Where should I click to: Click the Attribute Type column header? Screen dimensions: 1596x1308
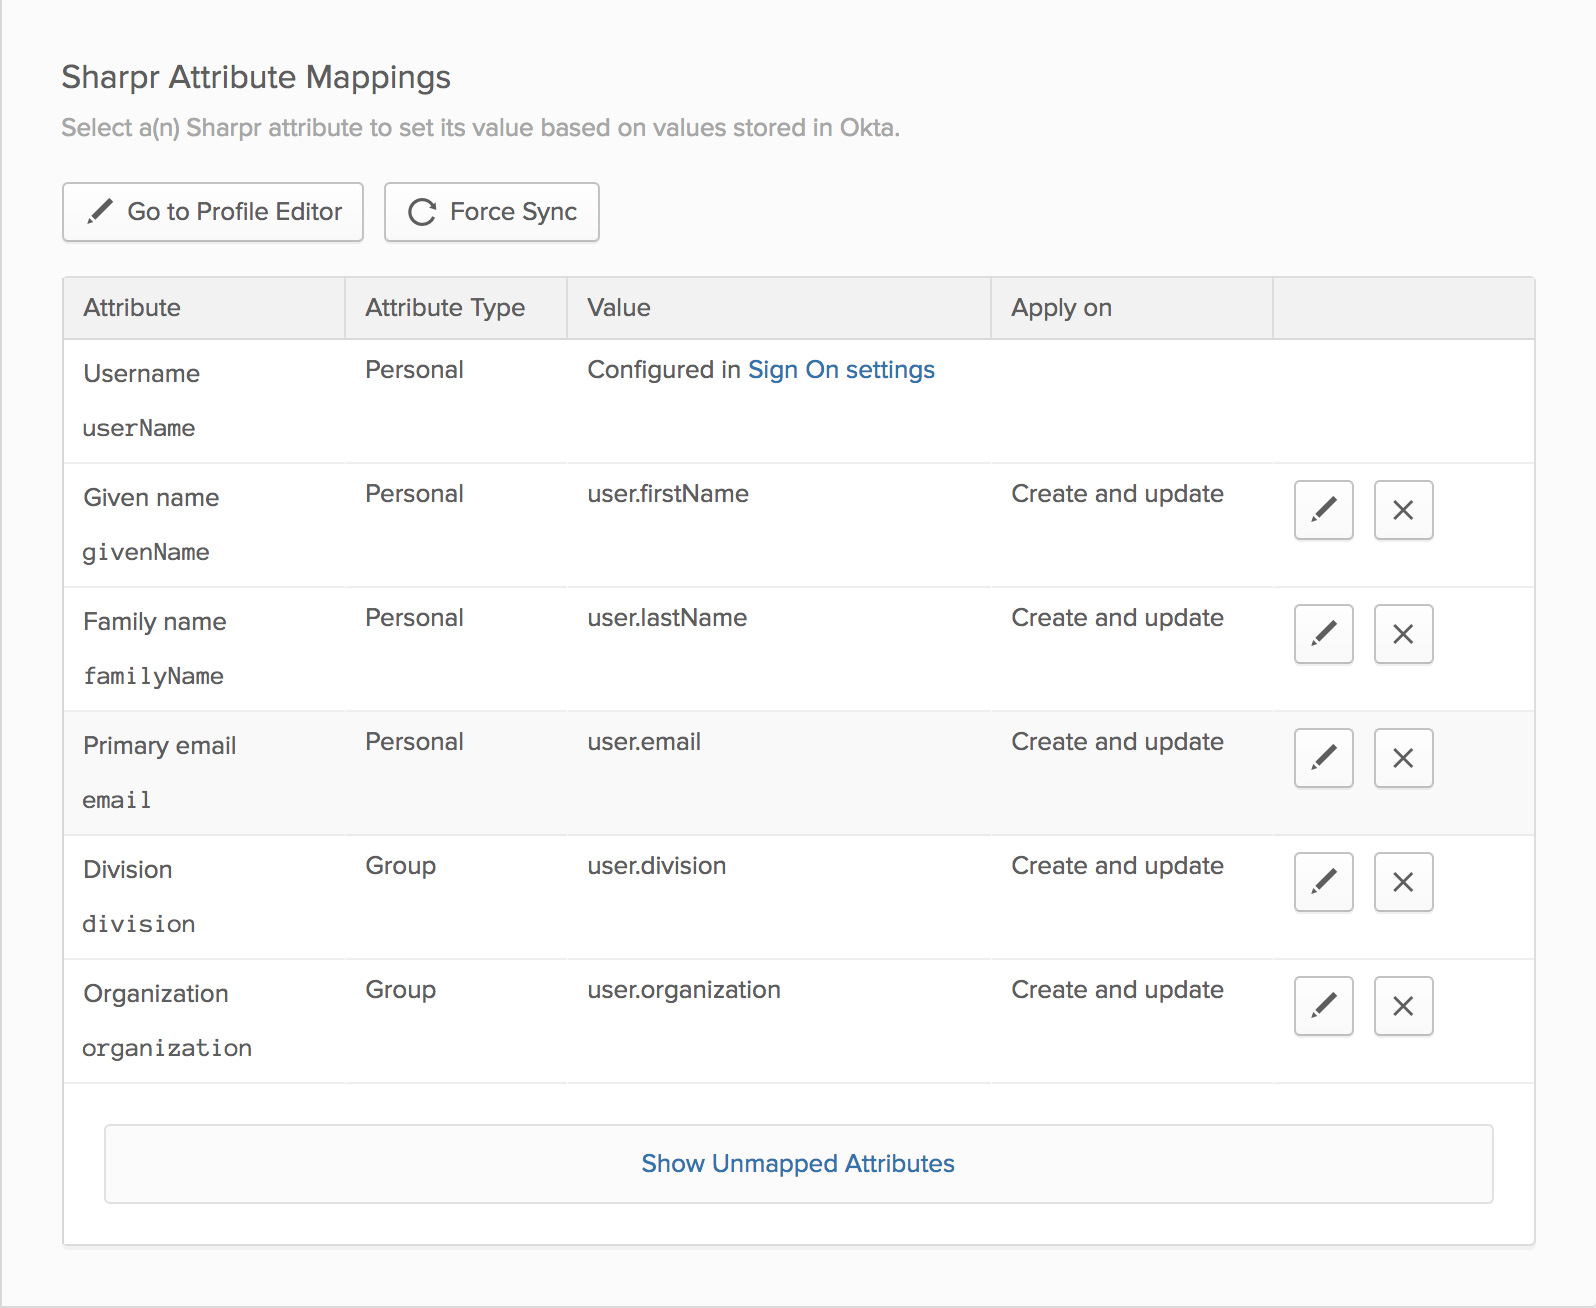tap(445, 308)
